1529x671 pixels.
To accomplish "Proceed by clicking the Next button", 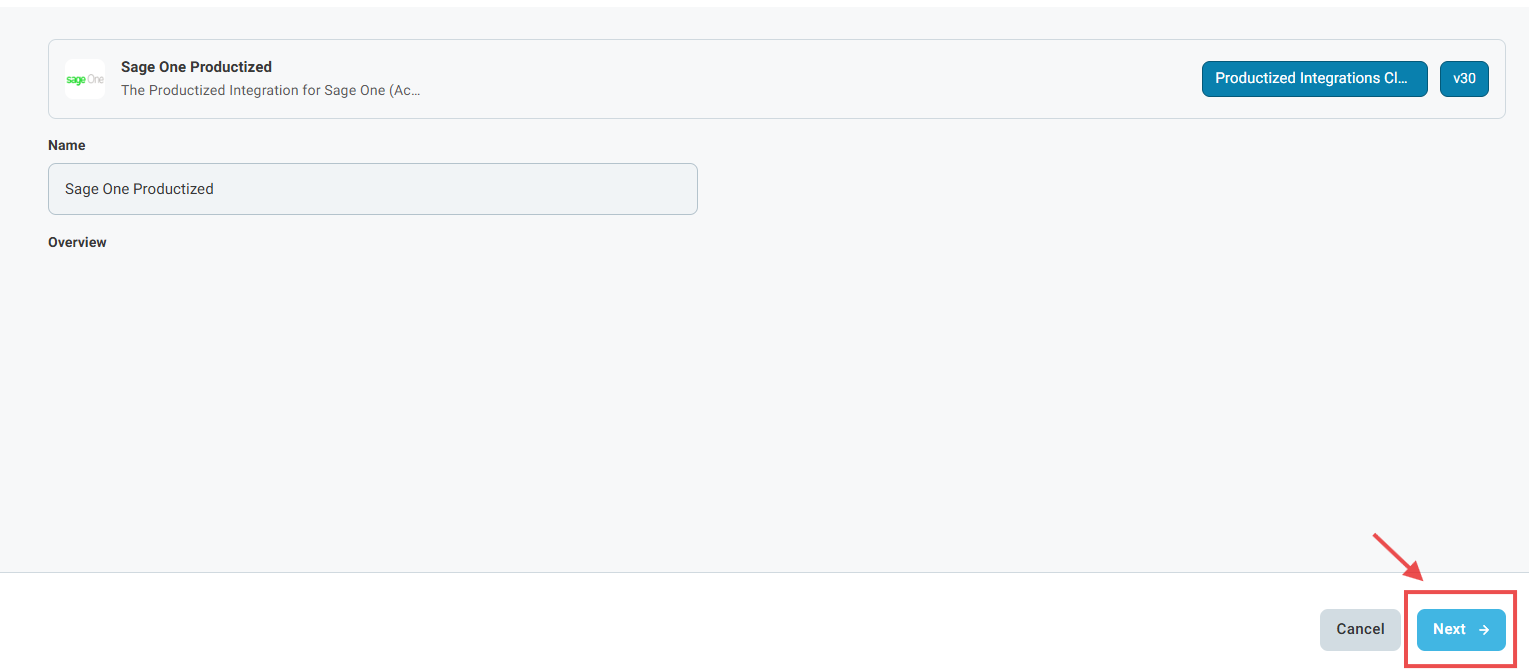I will click(x=1460, y=630).
